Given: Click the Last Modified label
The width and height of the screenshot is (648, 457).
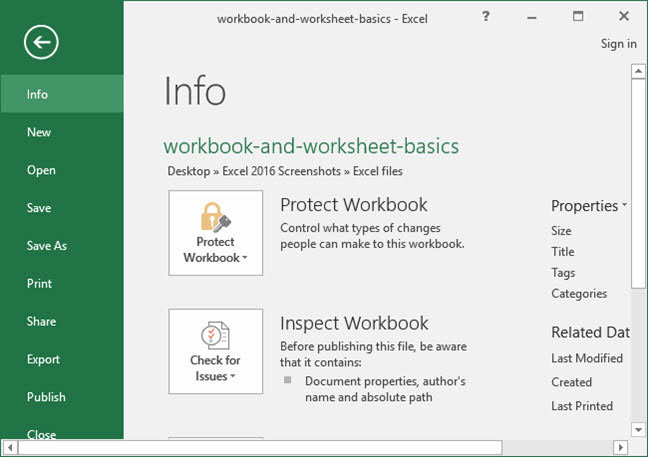Looking at the screenshot, I should pos(587,358).
